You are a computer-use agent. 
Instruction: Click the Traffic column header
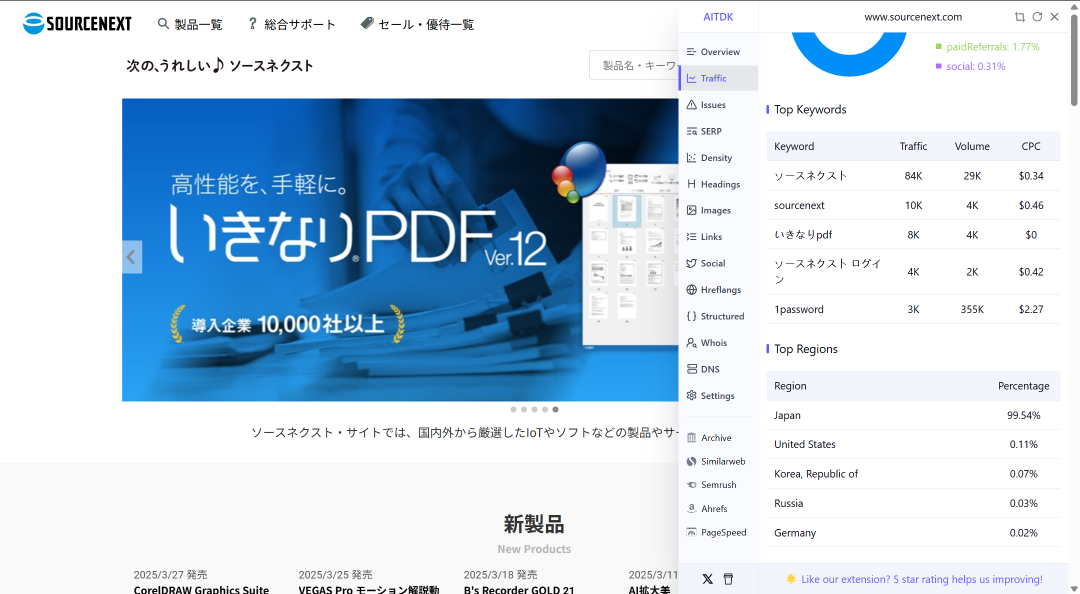click(913, 146)
